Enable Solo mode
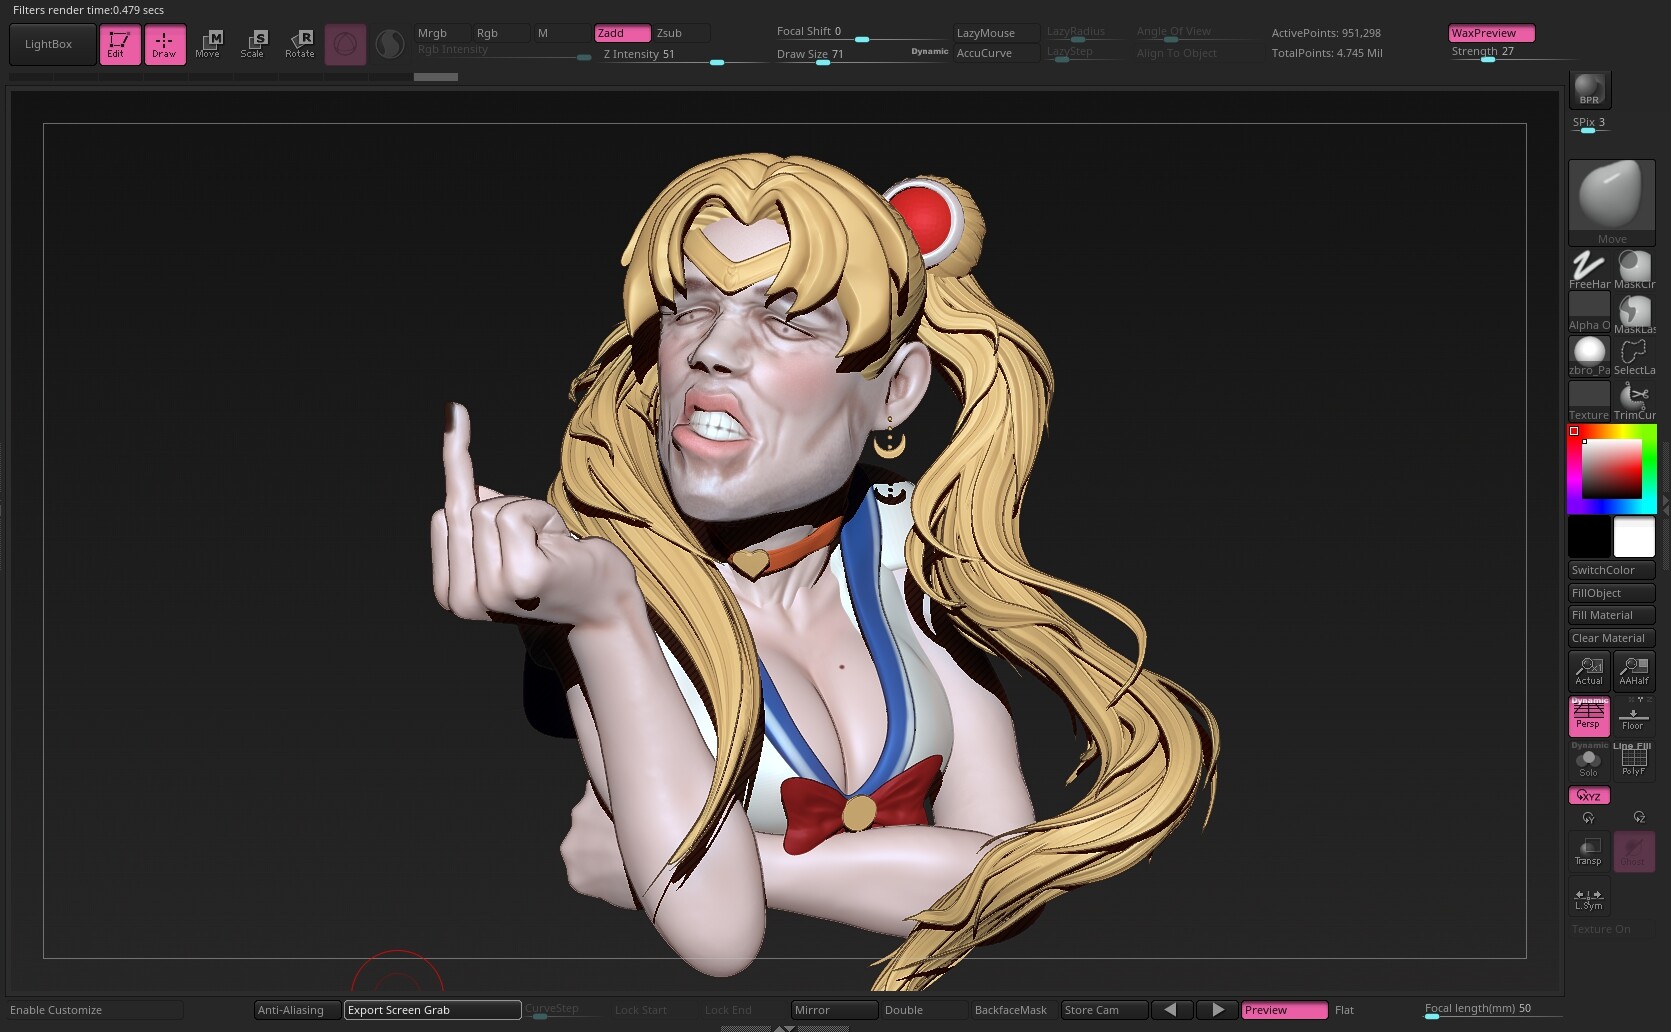 (1589, 761)
